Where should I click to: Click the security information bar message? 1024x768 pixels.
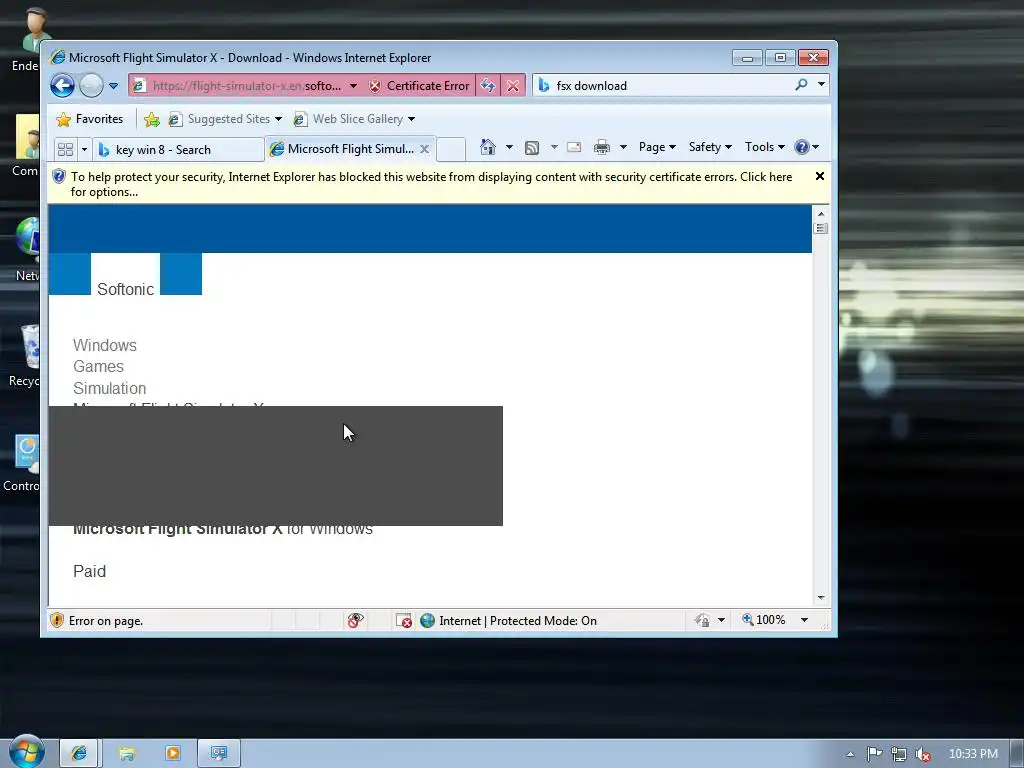tap(431, 184)
